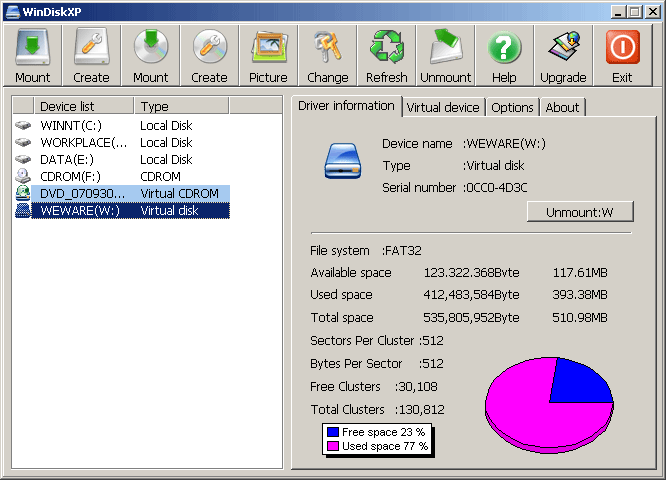Click the Device list column header
The image size is (666, 480).
(83, 106)
